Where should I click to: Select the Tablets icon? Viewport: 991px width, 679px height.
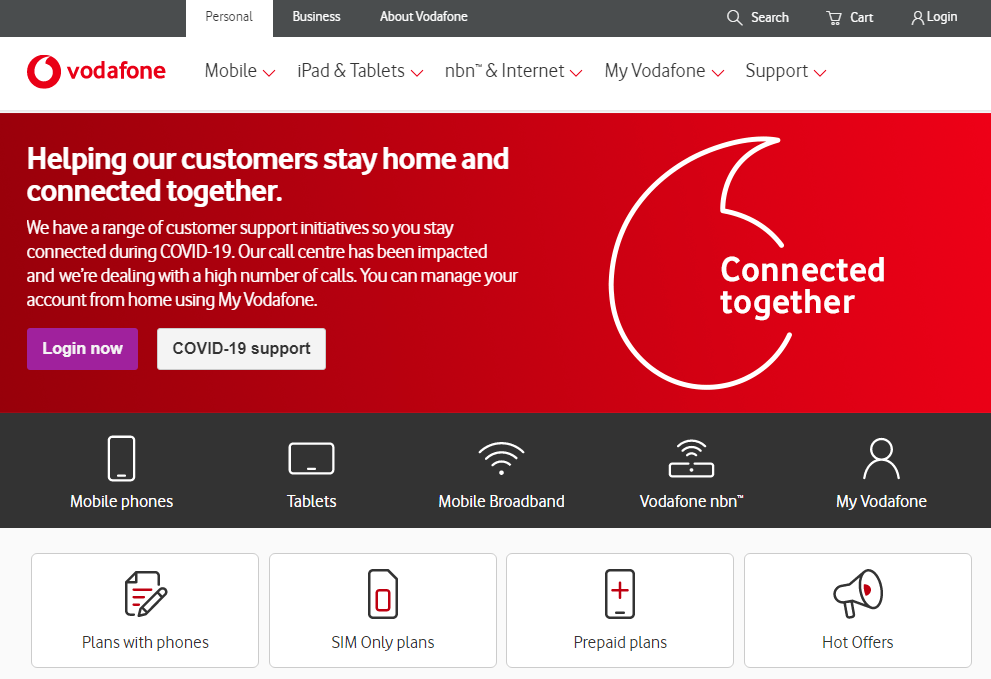point(312,458)
